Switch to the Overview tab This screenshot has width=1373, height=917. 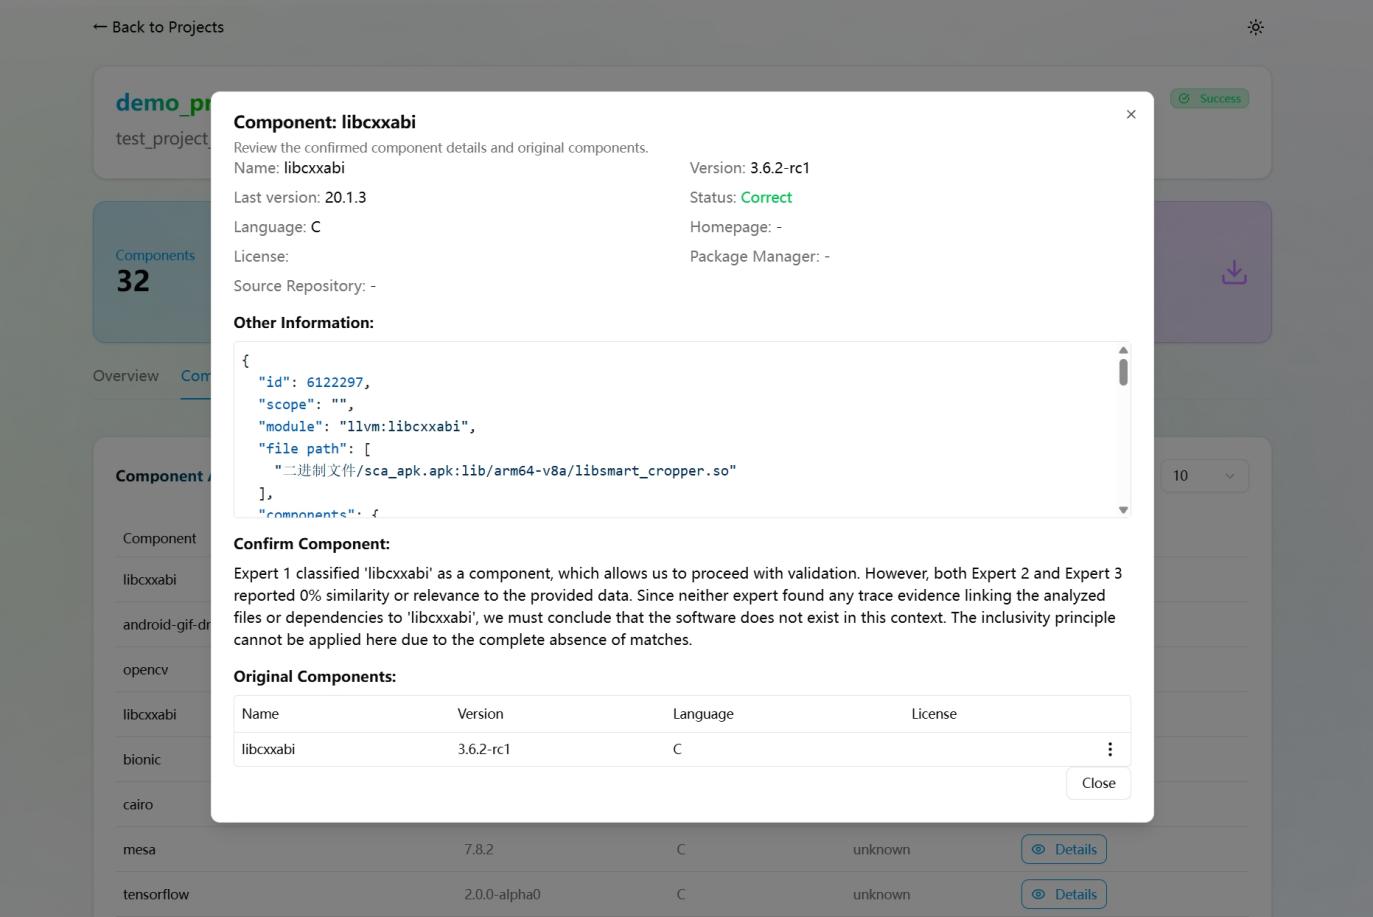[x=126, y=376]
